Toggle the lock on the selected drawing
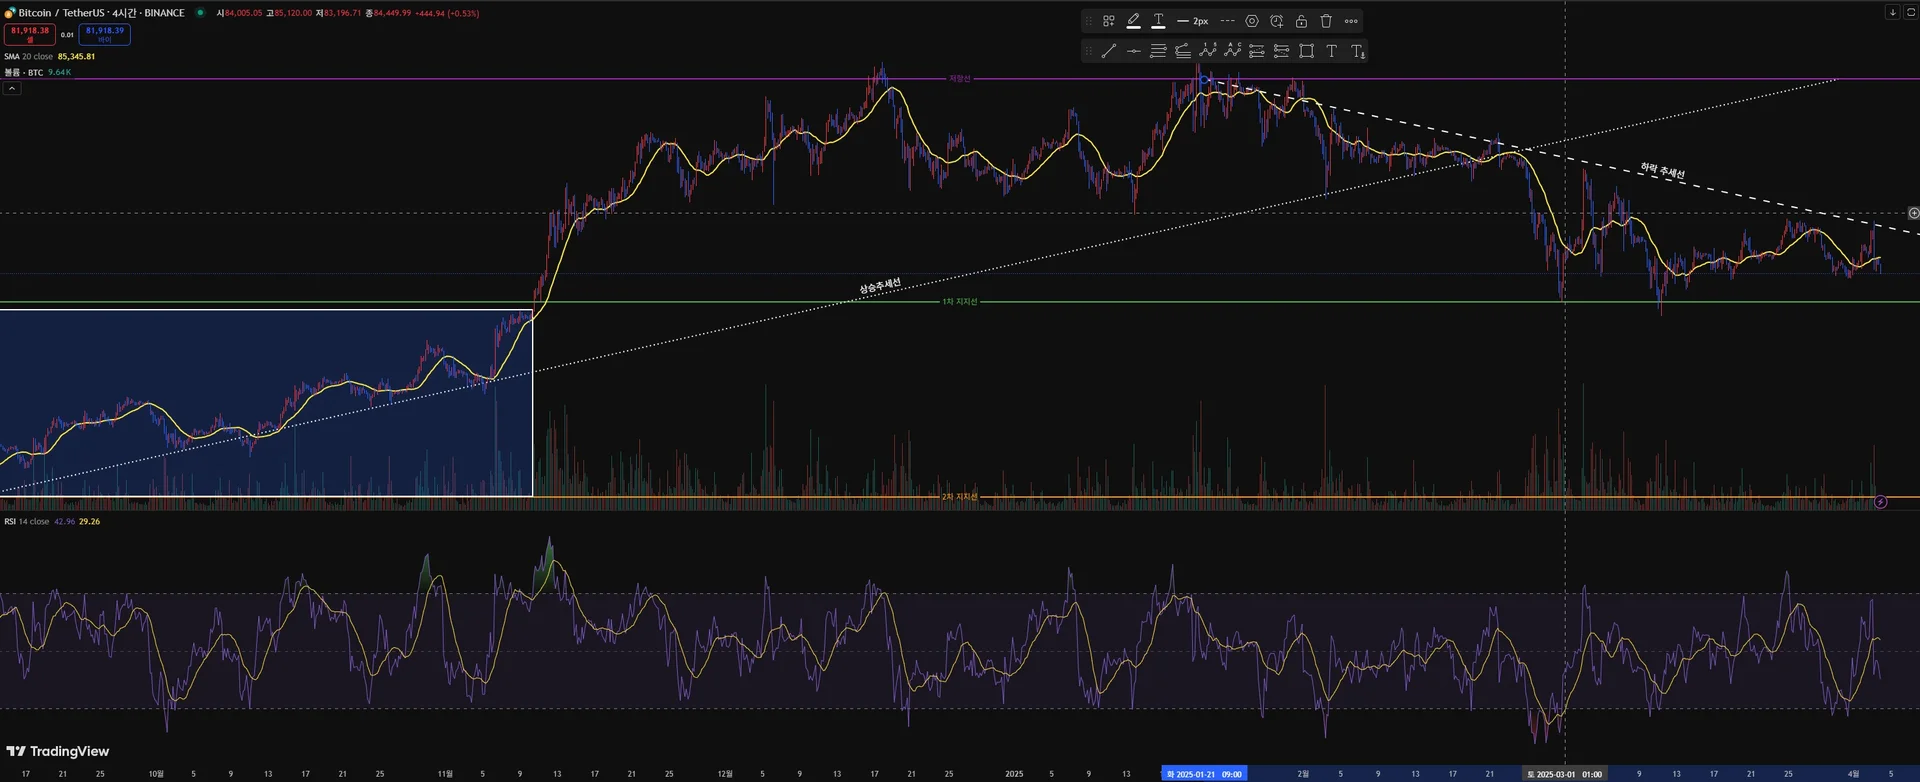 [x=1301, y=21]
